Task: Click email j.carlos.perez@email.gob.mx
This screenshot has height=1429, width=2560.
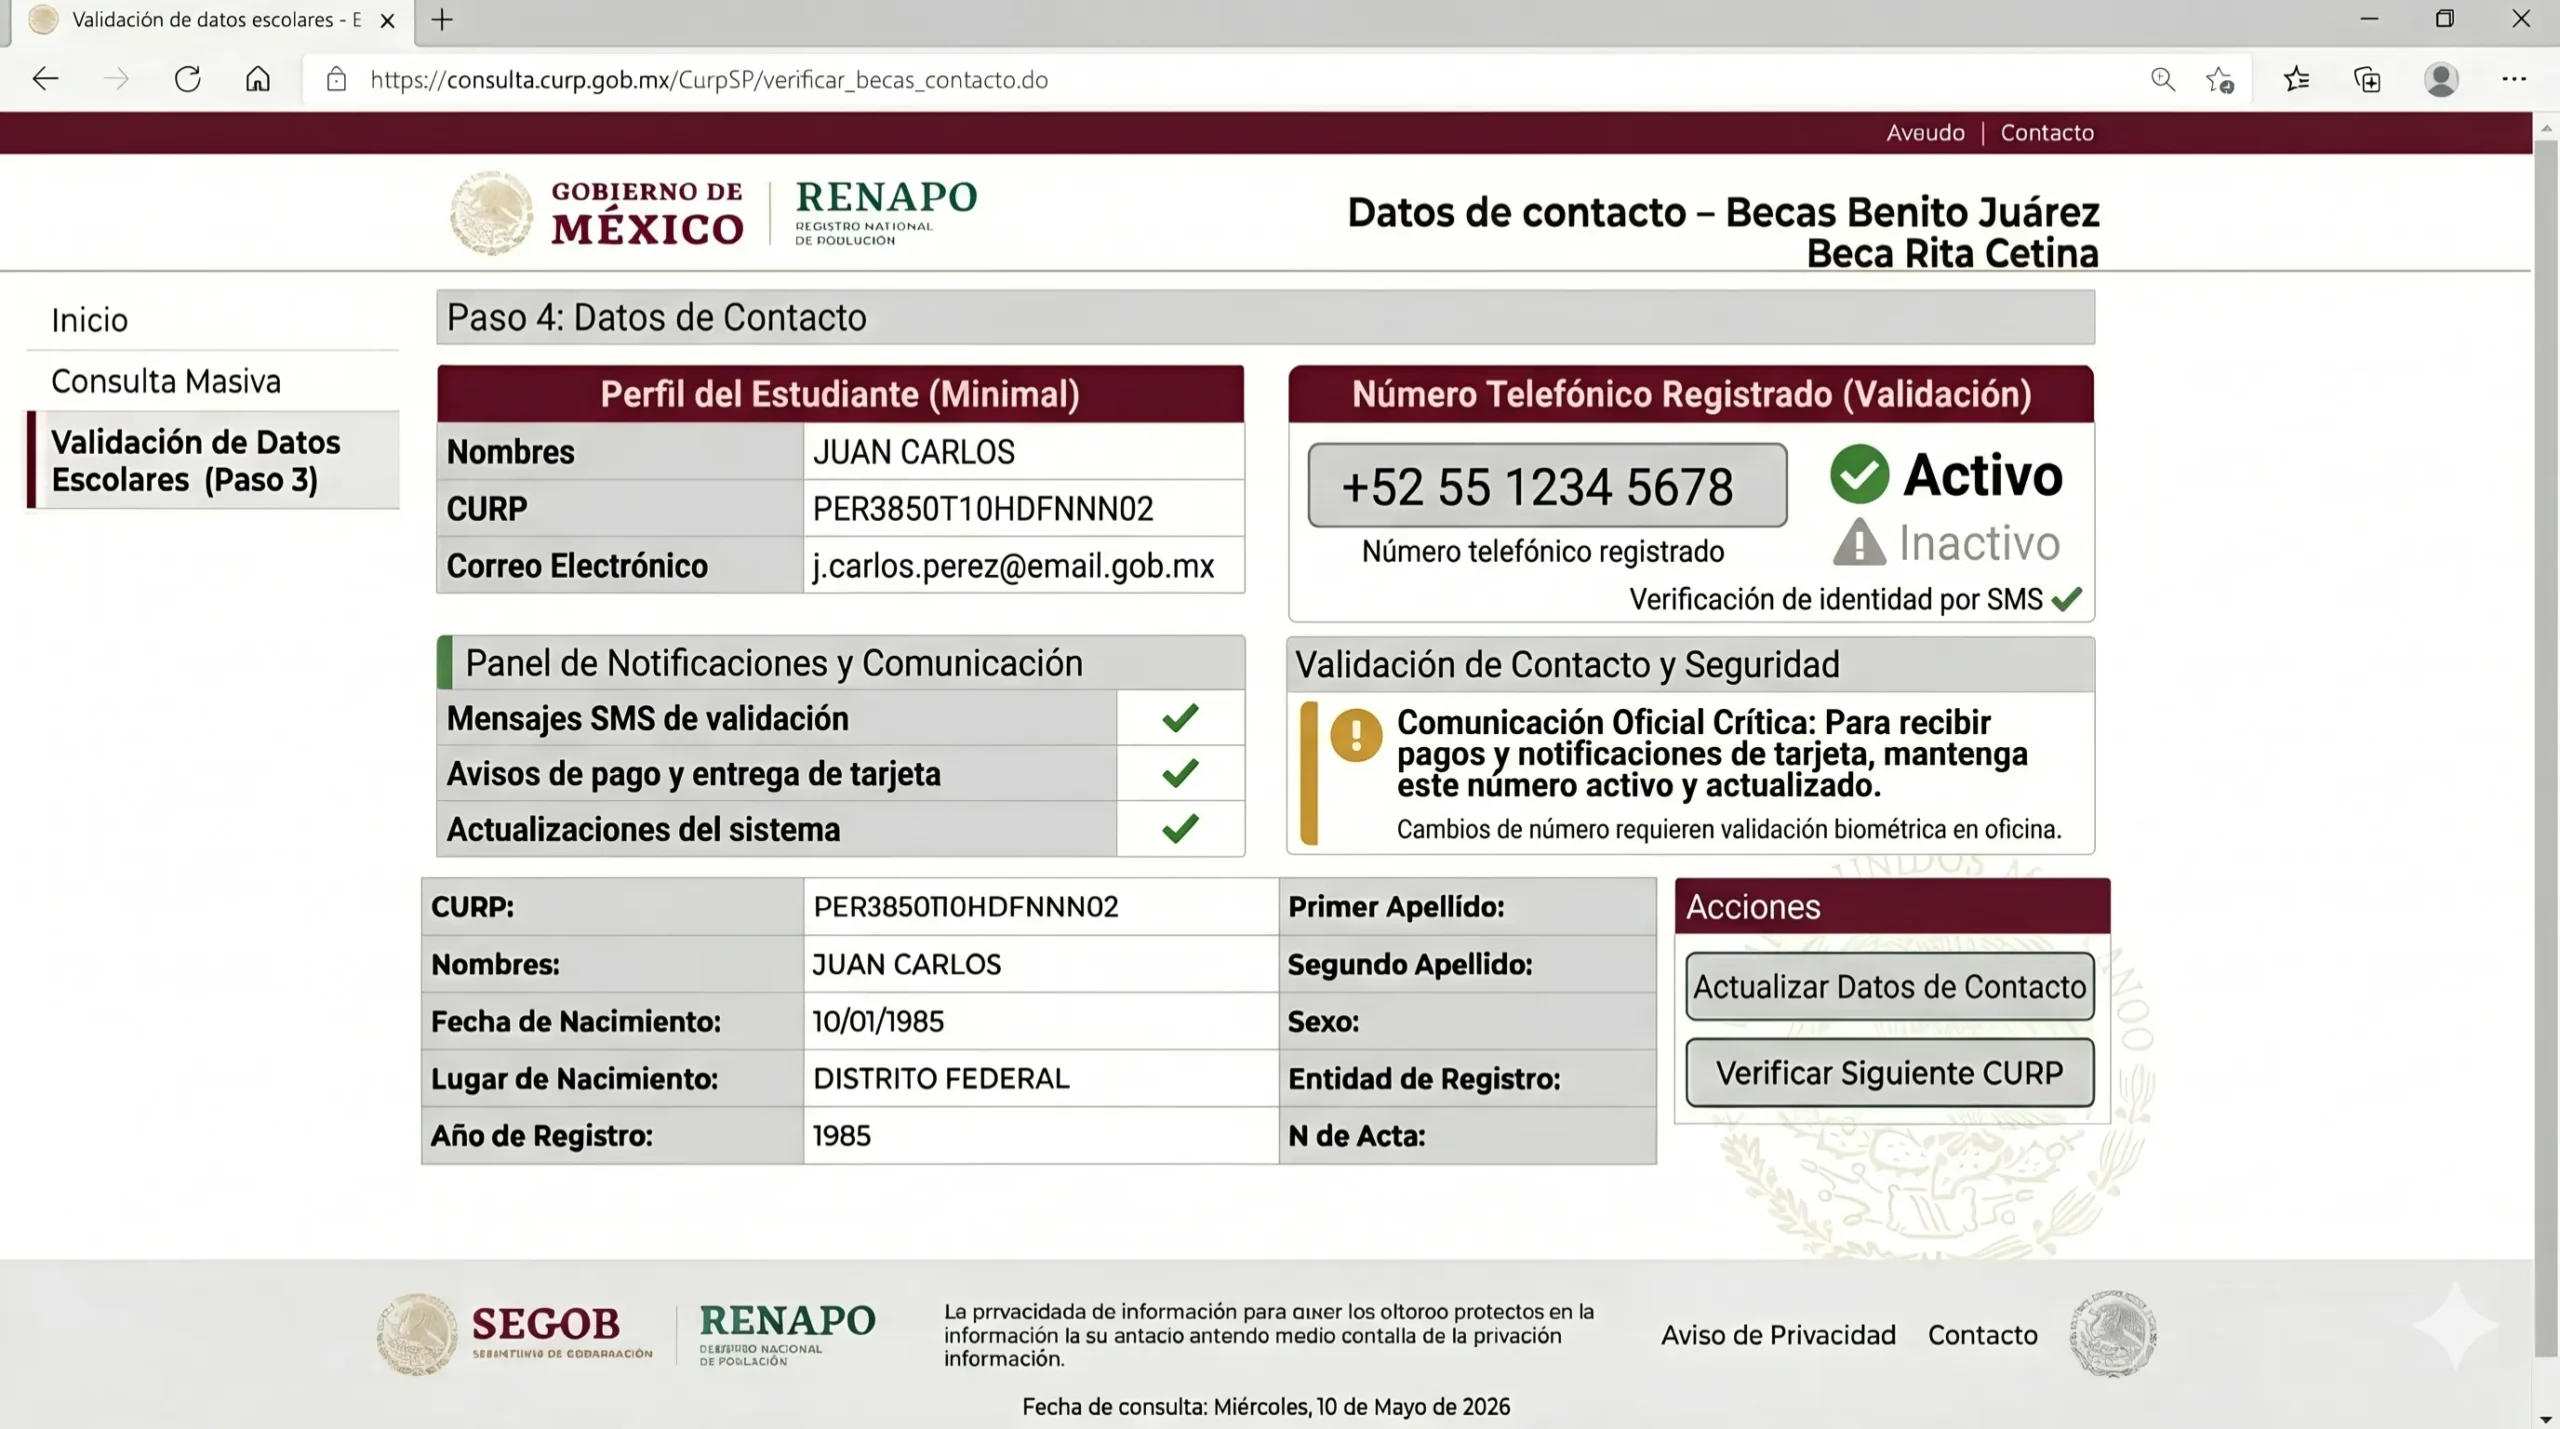Action: coord(1013,565)
